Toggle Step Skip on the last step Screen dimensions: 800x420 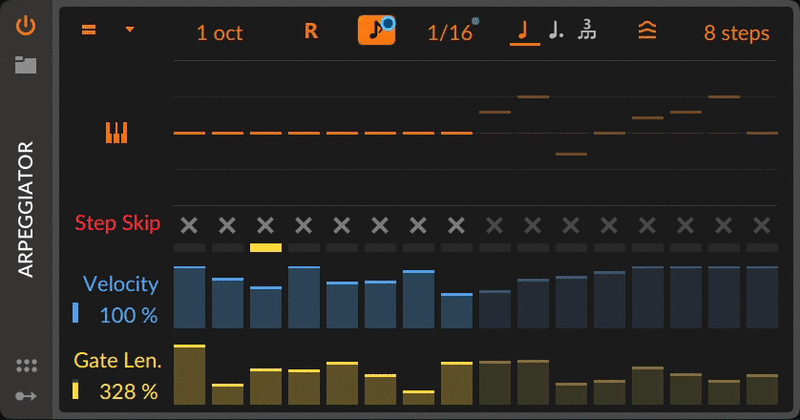(x=762, y=224)
